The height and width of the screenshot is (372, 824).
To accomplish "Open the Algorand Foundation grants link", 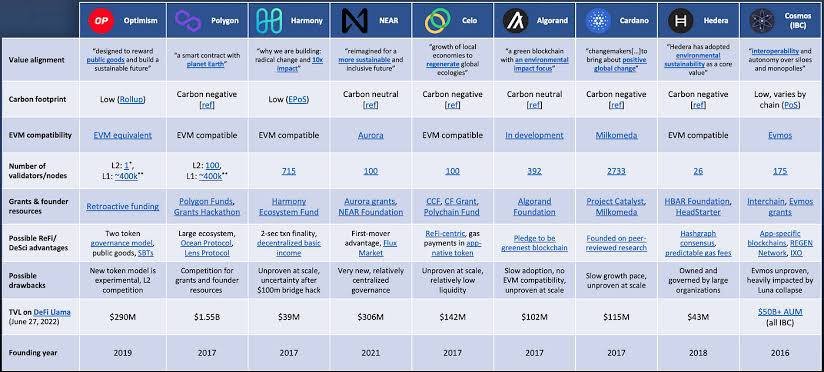I will [534, 207].
